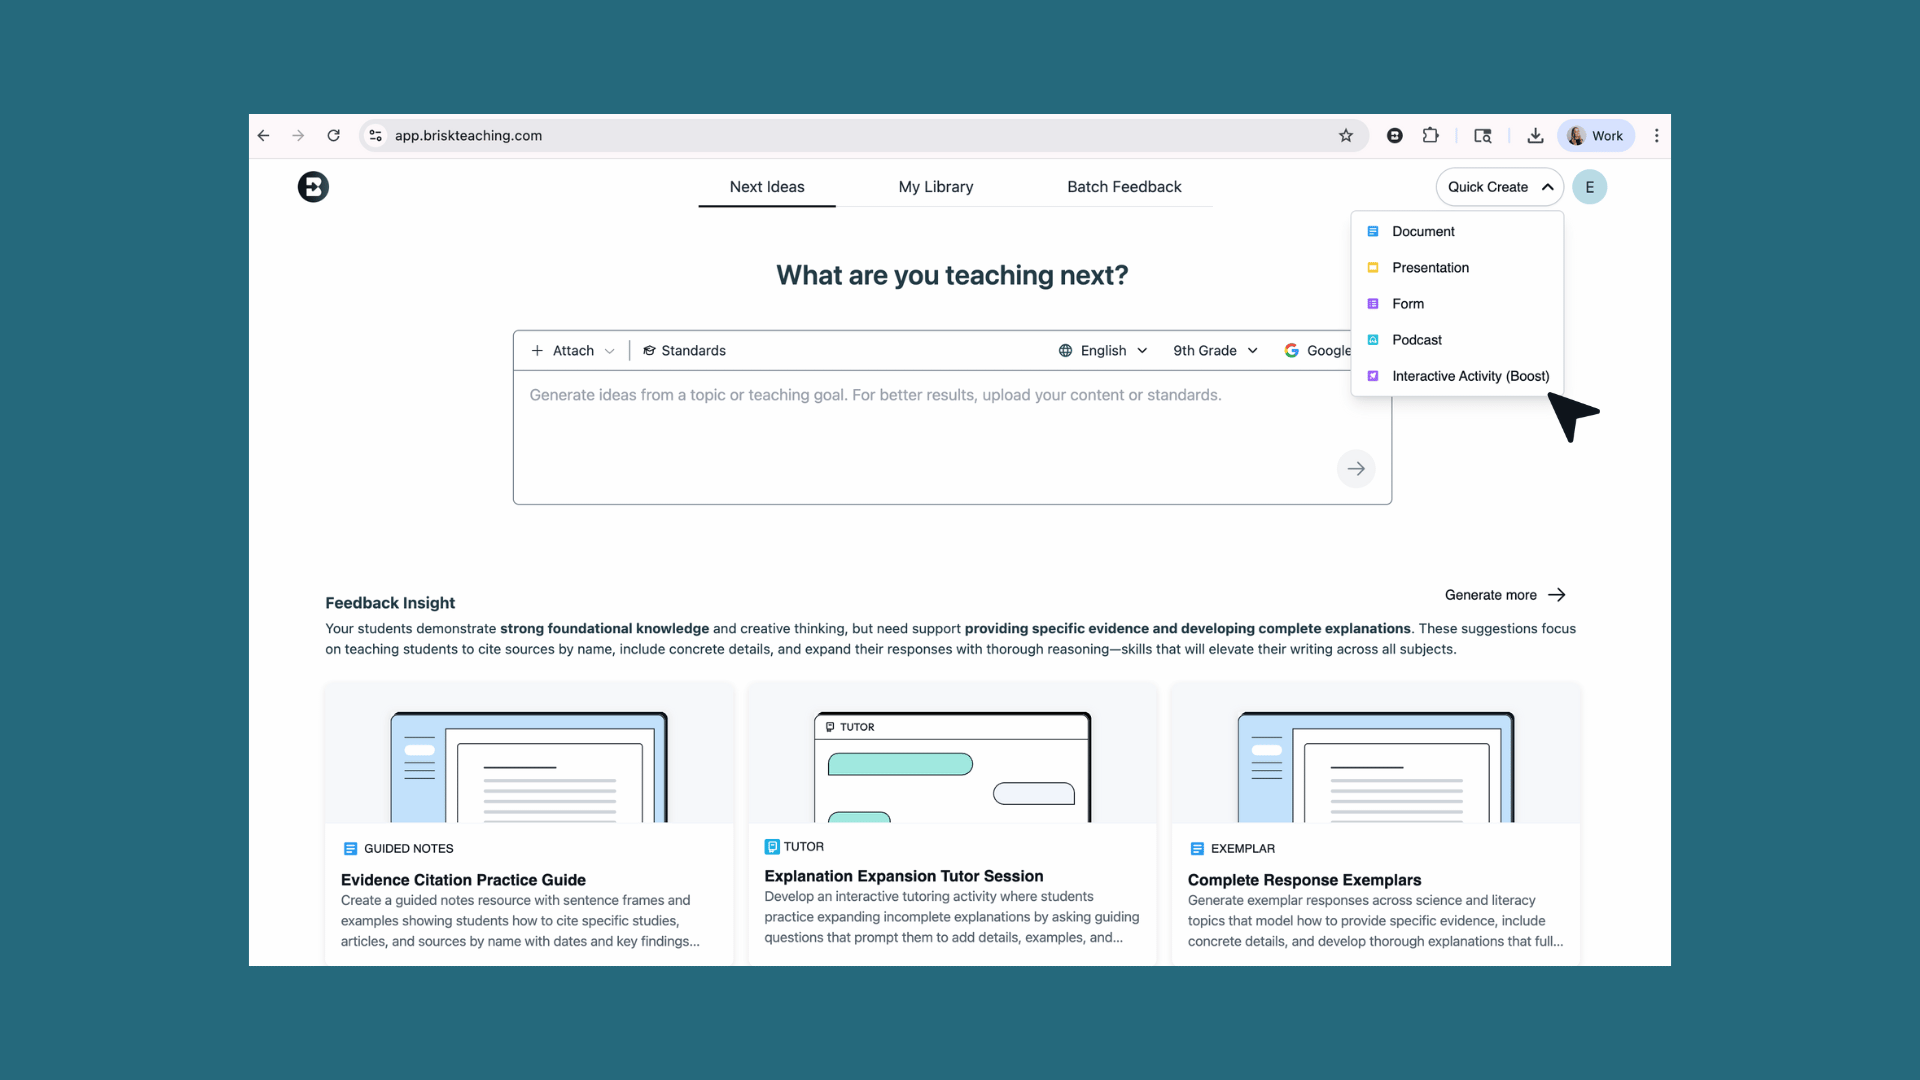Image resolution: width=1920 pixels, height=1080 pixels.
Task: Open the Chrome three-dot menu
Action: point(1656,136)
